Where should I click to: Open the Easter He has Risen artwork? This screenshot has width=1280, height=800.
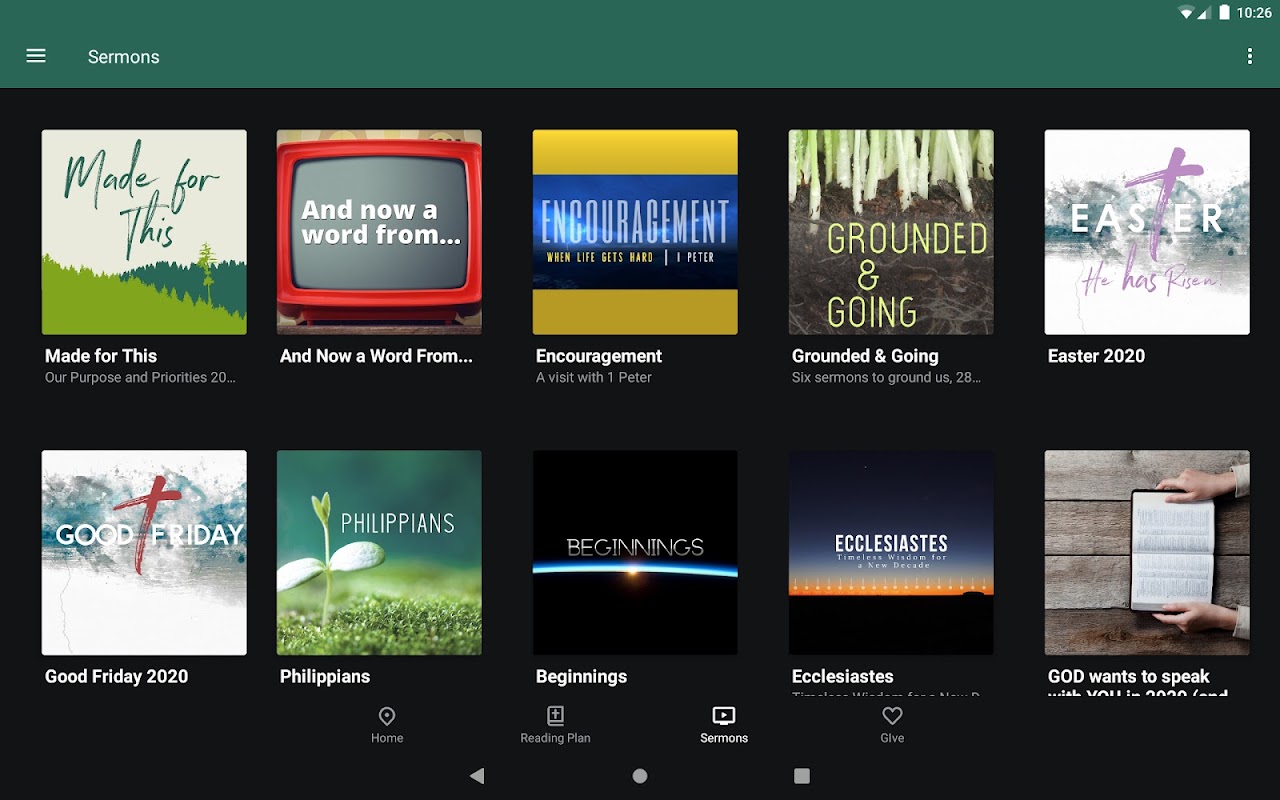(1147, 232)
